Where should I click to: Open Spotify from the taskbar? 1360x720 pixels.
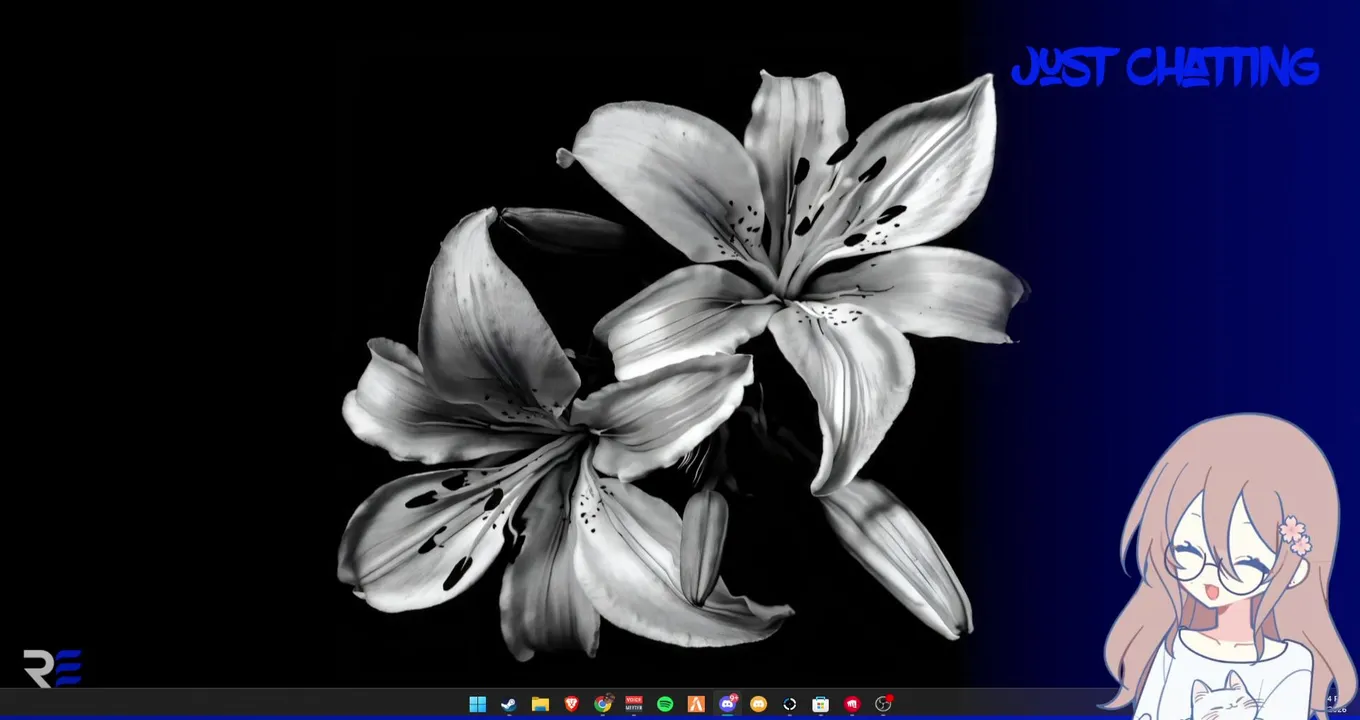tap(665, 704)
